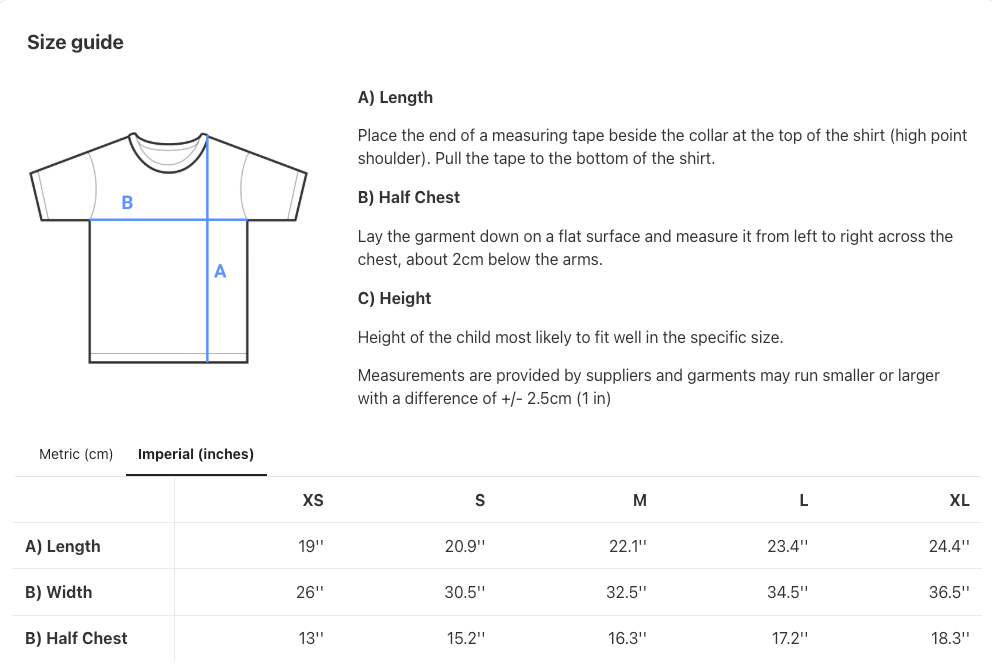The height and width of the screenshot is (667, 992).
Task: Click the Size guide heading
Action: point(75,42)
